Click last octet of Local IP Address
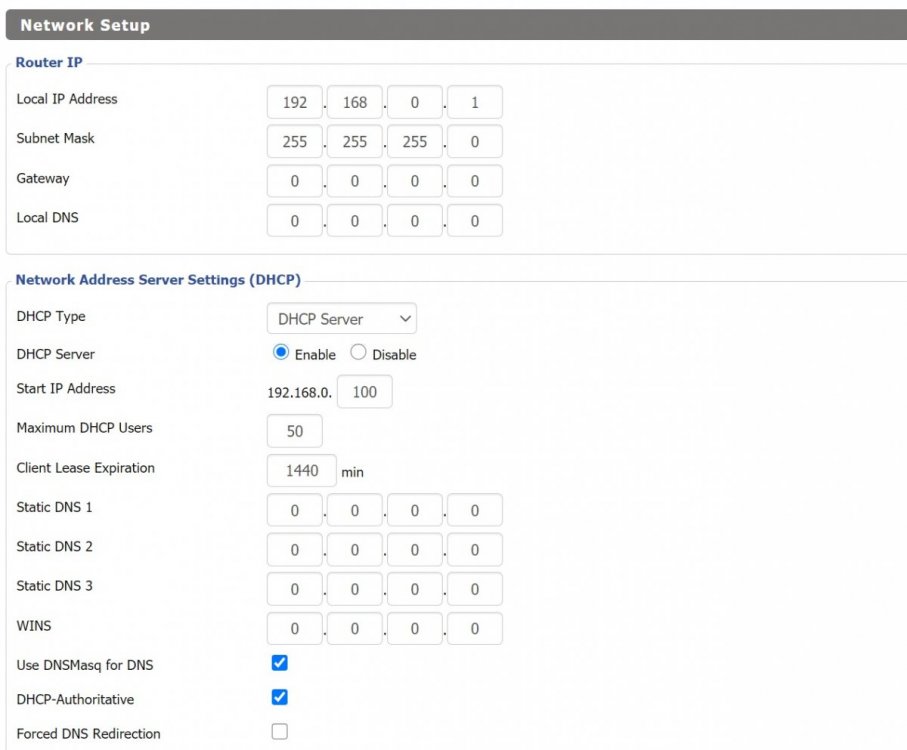The width and height of the screenshot is (907, 750). (474, 102)
